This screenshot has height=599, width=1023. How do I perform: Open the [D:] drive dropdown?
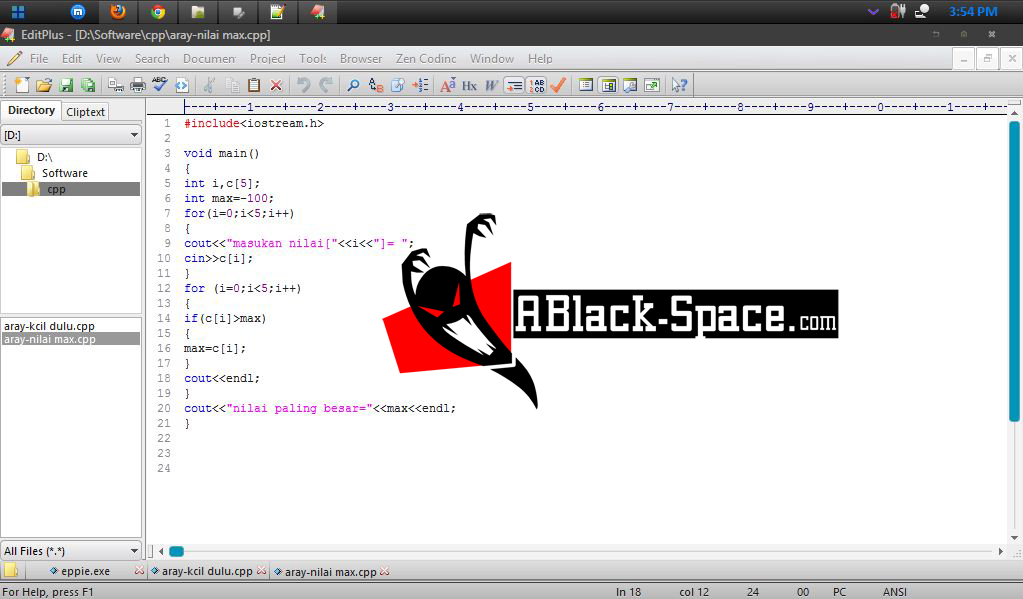pos(134,135)
